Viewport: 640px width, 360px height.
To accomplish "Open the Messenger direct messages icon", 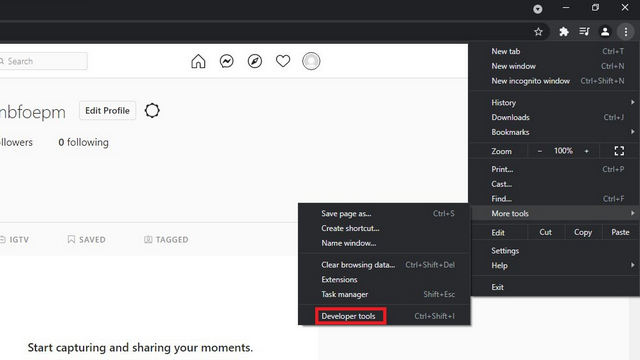I will tap(227, 61).
